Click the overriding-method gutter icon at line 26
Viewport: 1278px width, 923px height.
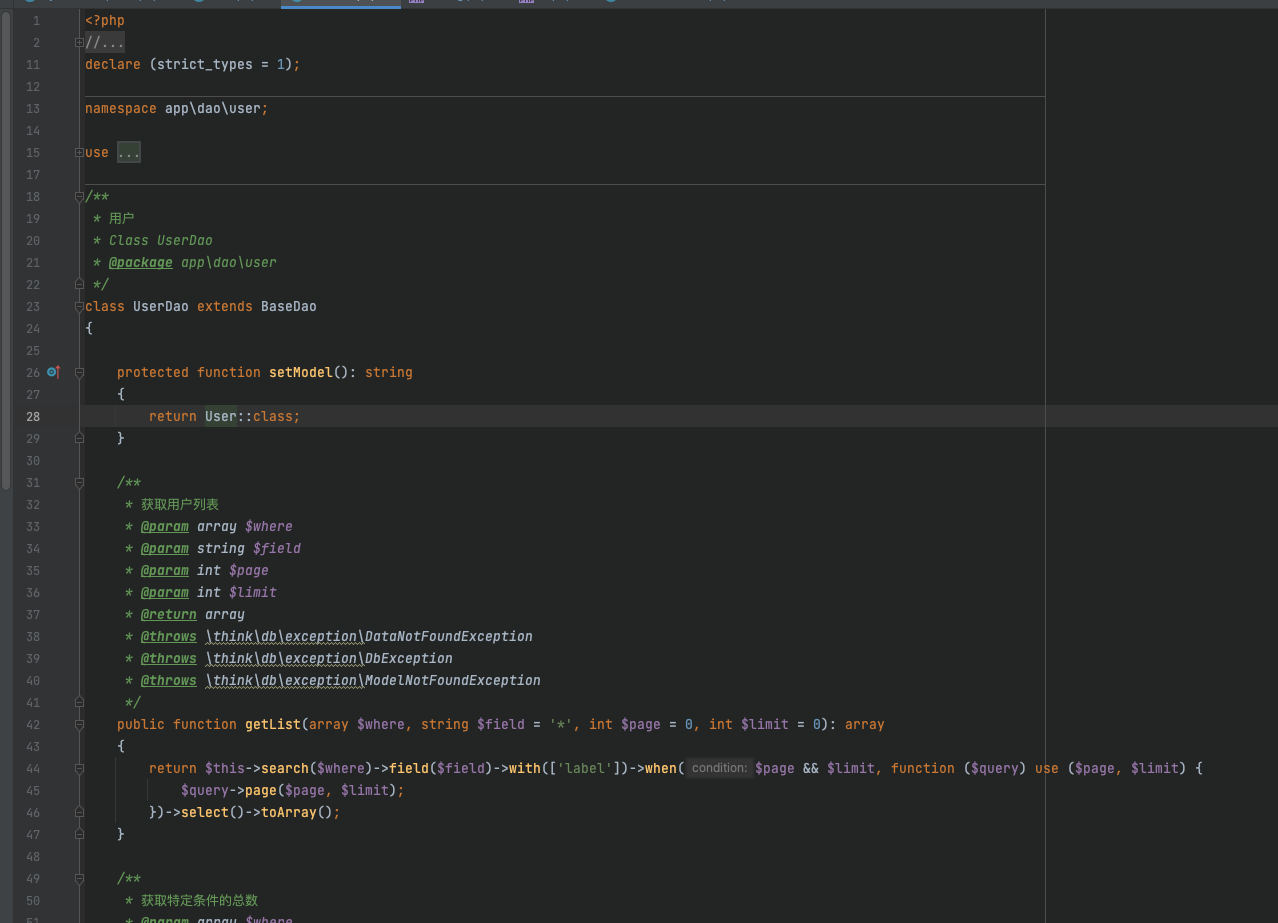(x=54, y=372)
